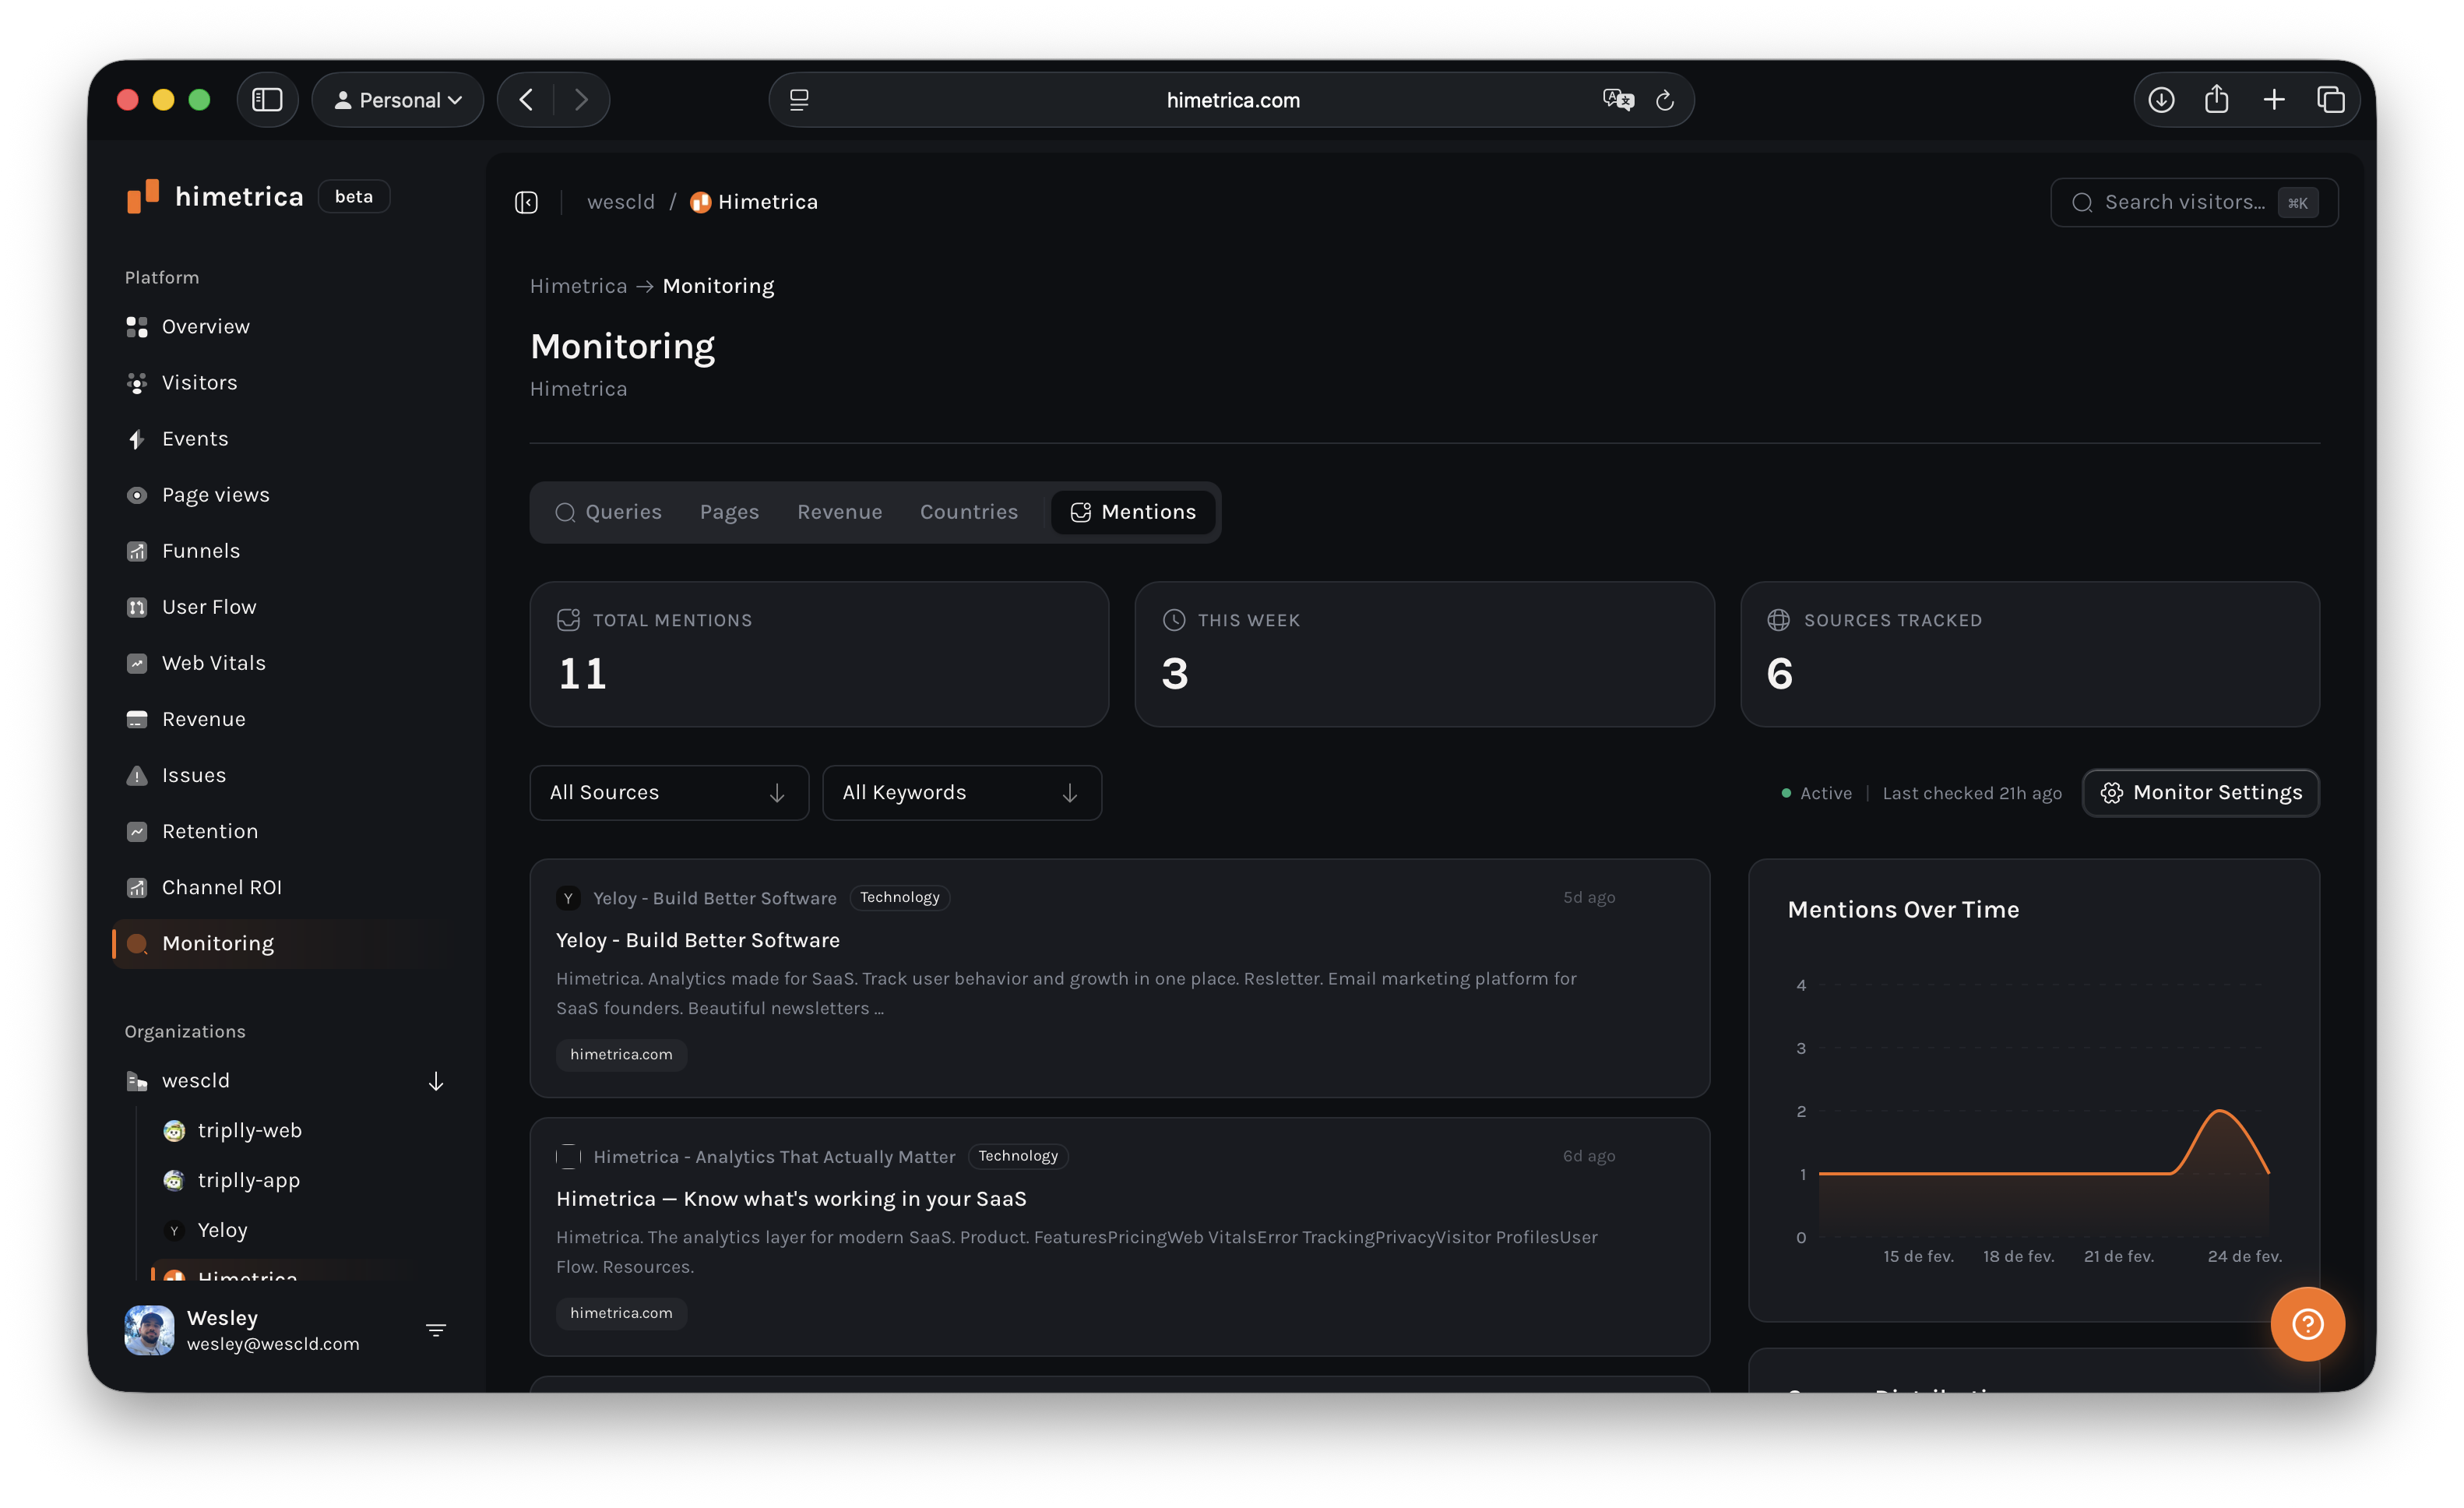This screenshot has width=2464, height=1508.
Task: Click inside the Search visitors field
Action: [2180, 202]
